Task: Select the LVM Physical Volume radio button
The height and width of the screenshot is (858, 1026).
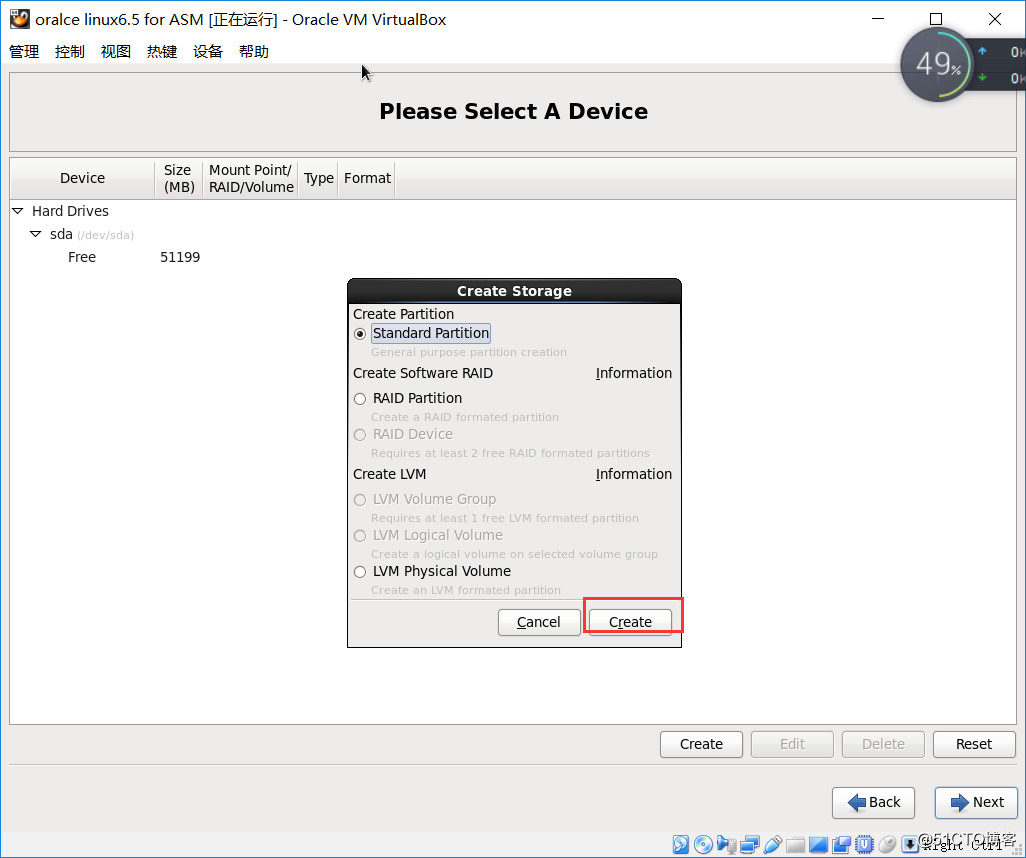Action: point(360,572)
